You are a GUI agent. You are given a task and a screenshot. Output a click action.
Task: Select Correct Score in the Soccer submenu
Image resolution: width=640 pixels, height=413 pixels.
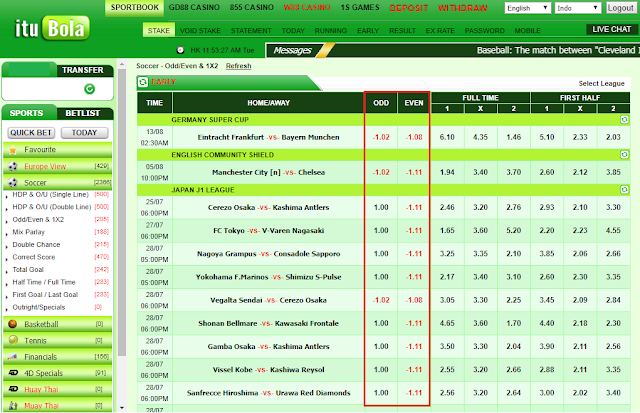pyautogui.click(x=34, y=257)
